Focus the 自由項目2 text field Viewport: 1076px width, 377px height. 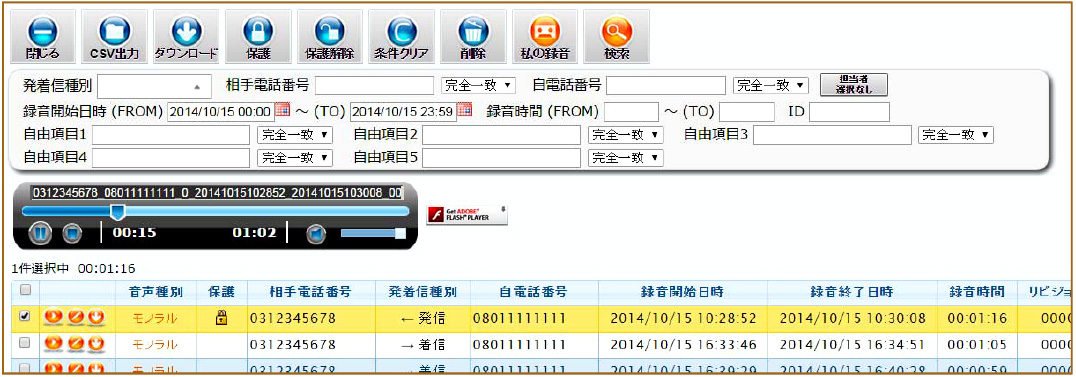tap(502, 135)
